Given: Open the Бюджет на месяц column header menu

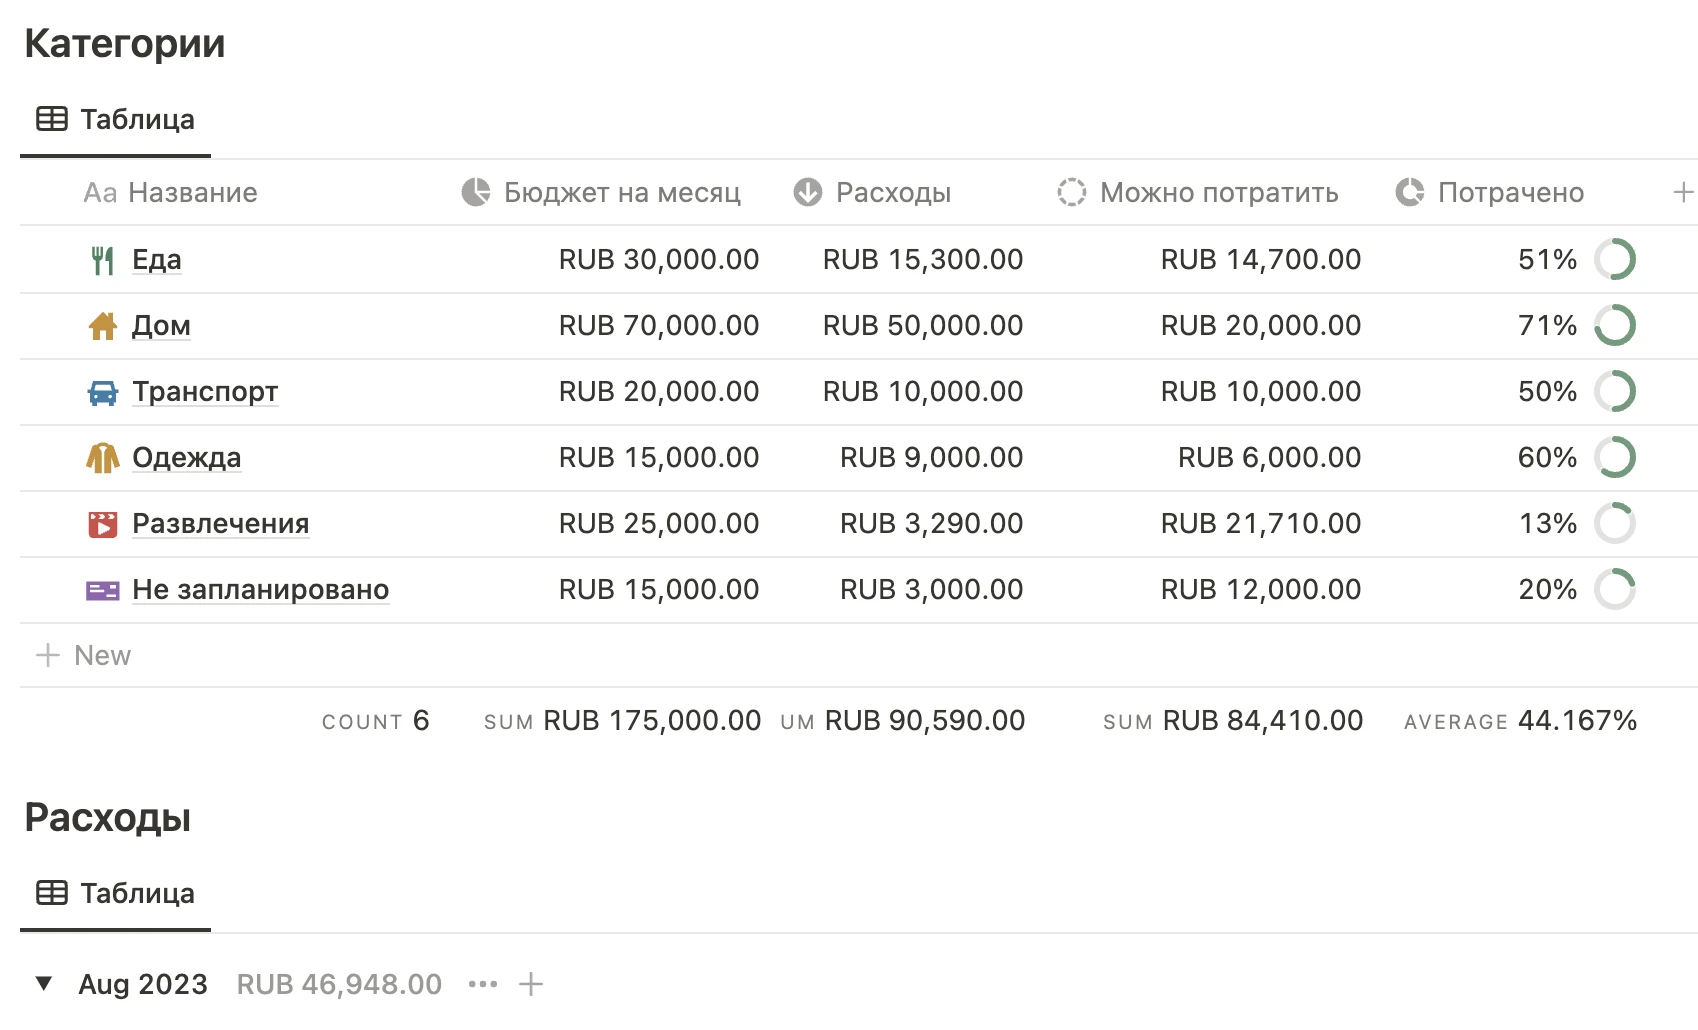Looking at the screenshot, I should (602, 192).
